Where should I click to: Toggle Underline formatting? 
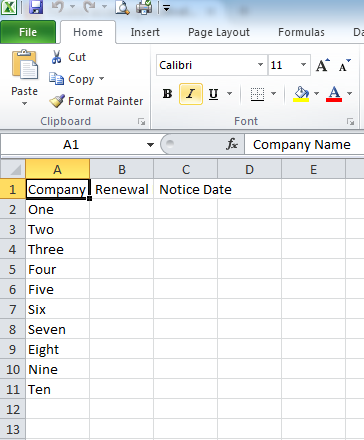(213, 94)
